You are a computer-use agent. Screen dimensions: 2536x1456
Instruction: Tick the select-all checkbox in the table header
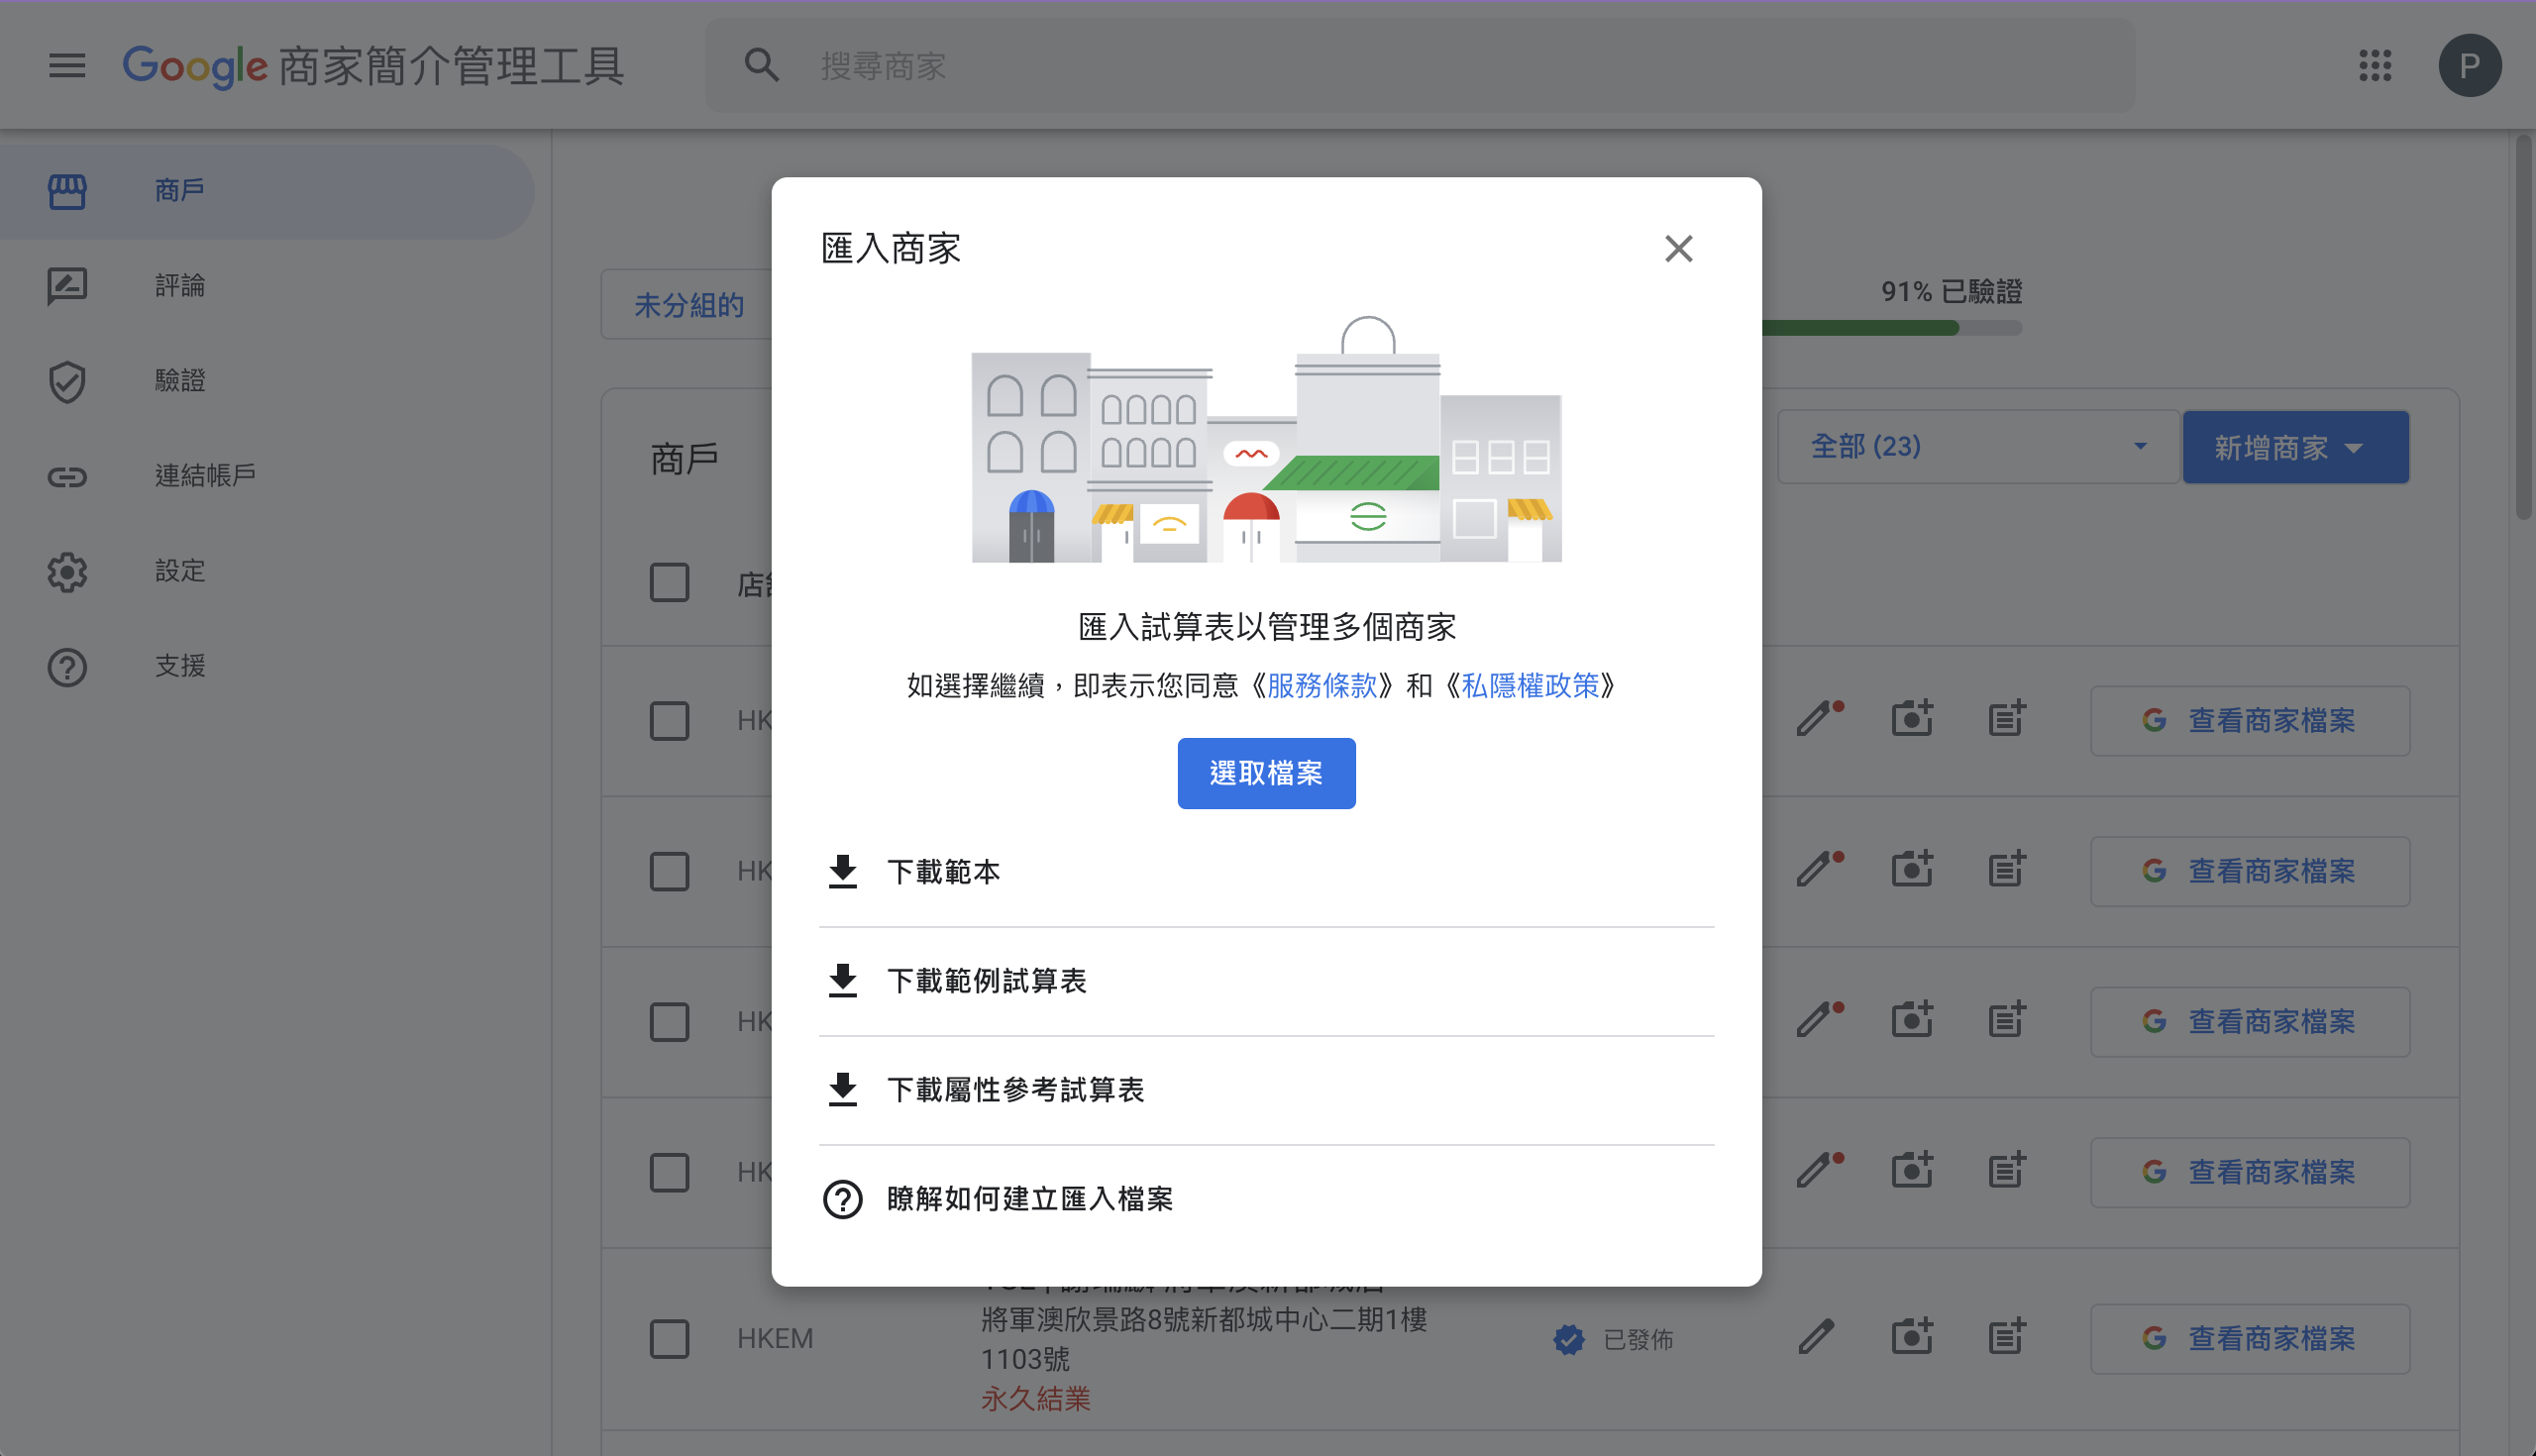tap(669, 583)
